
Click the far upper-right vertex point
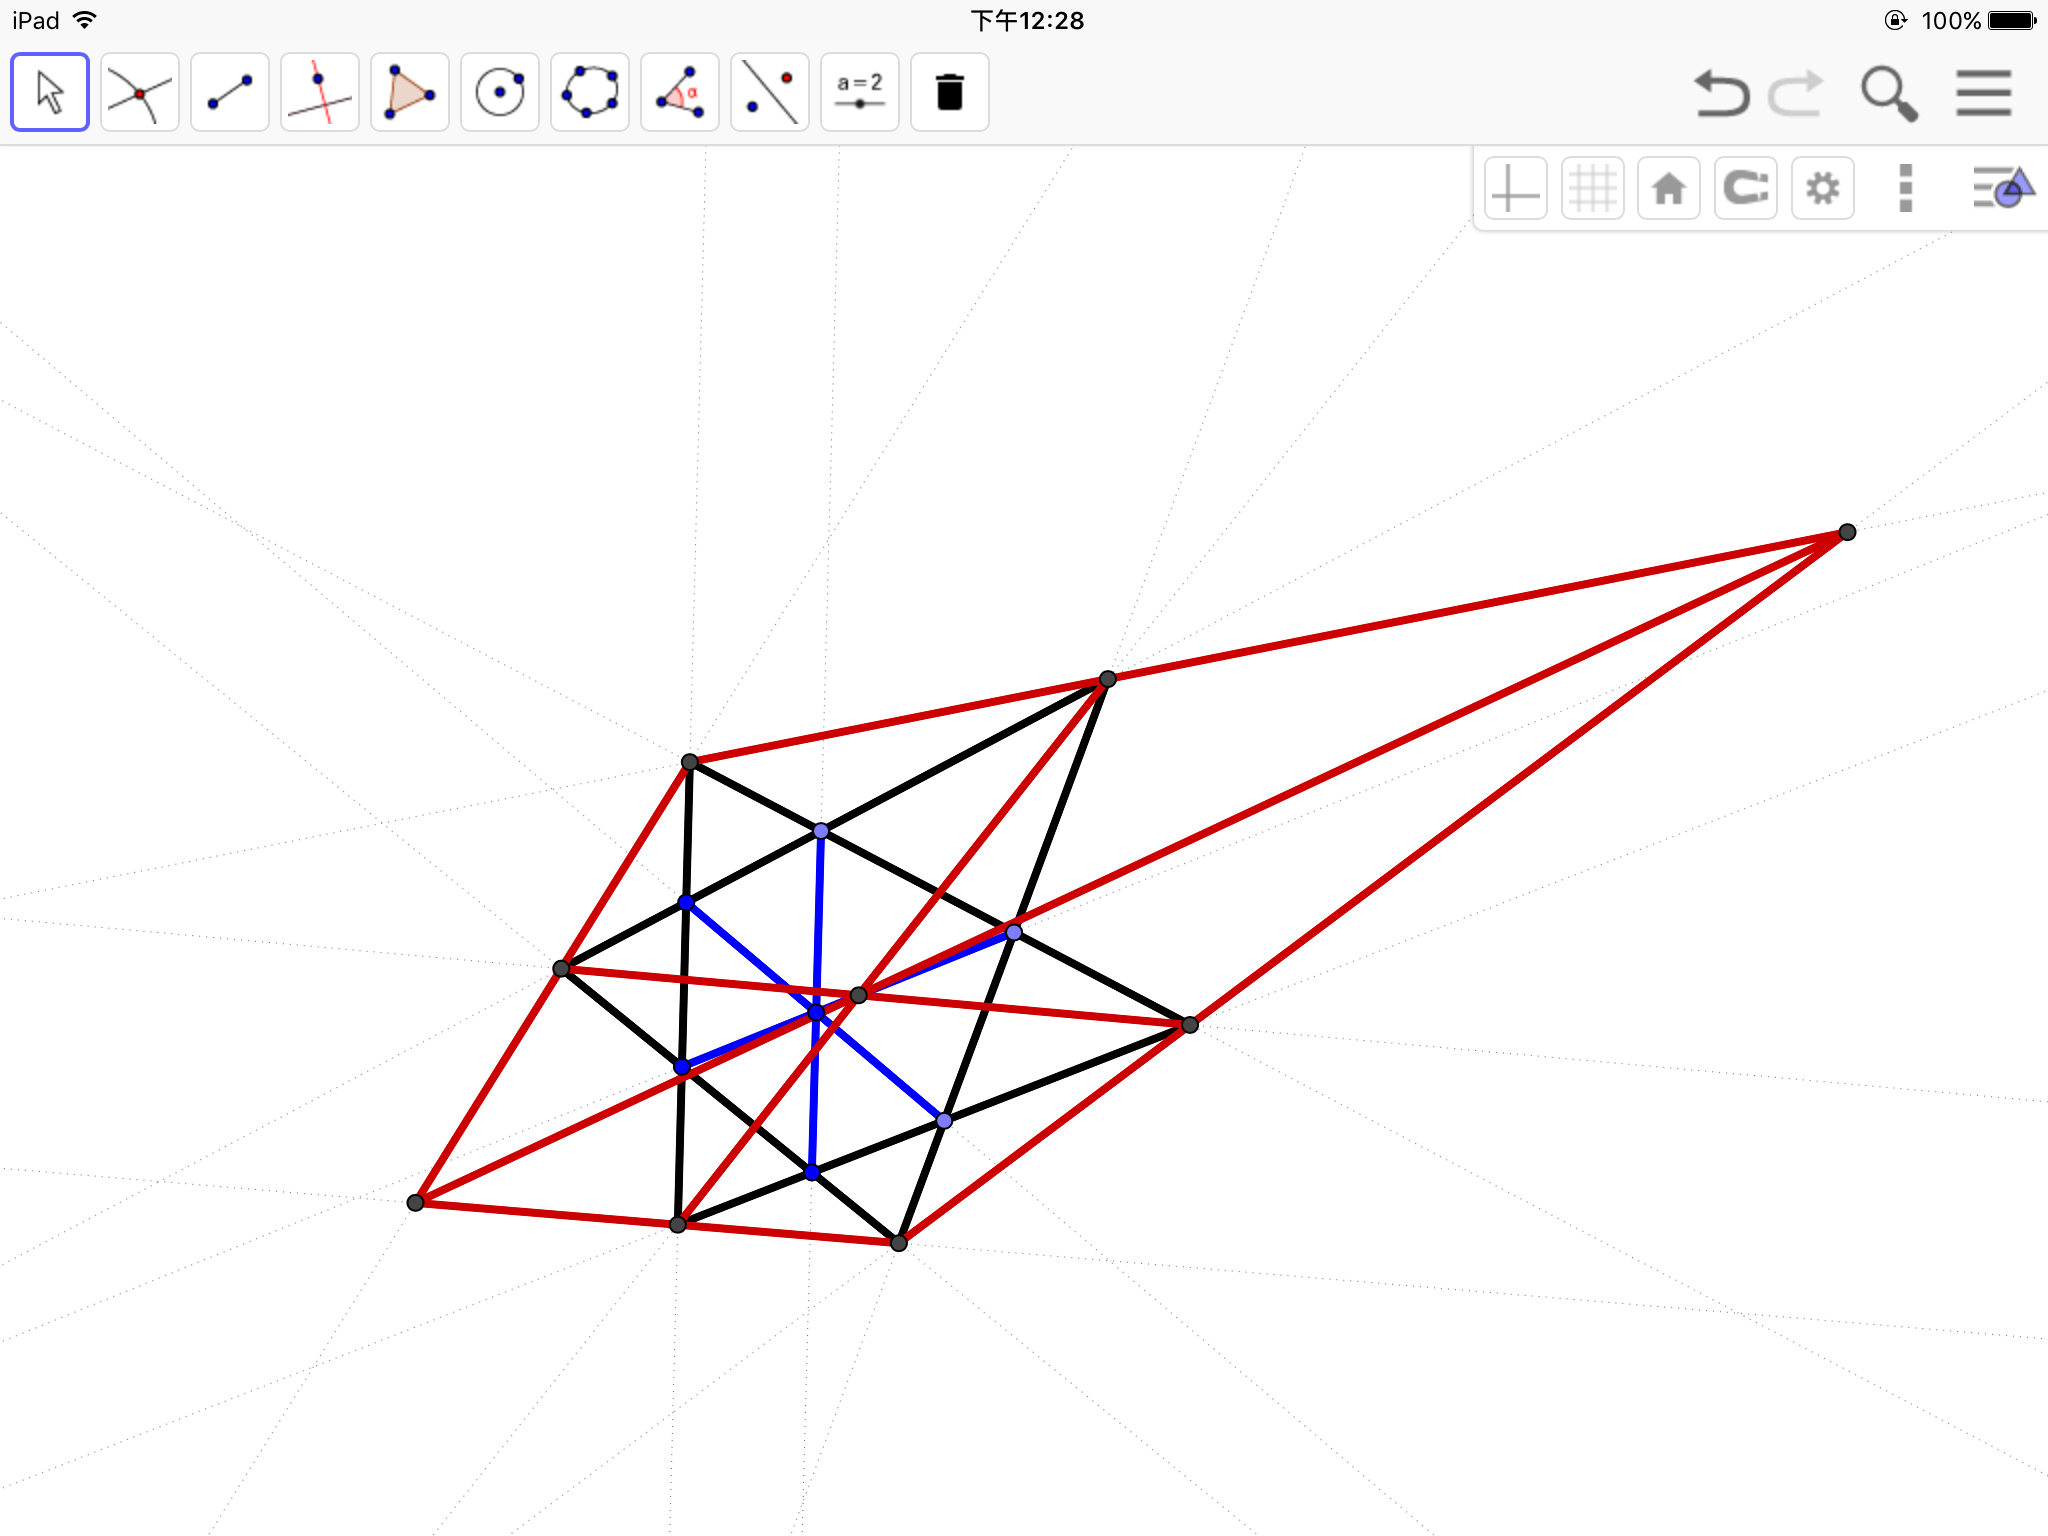(x=1847, y=532)
